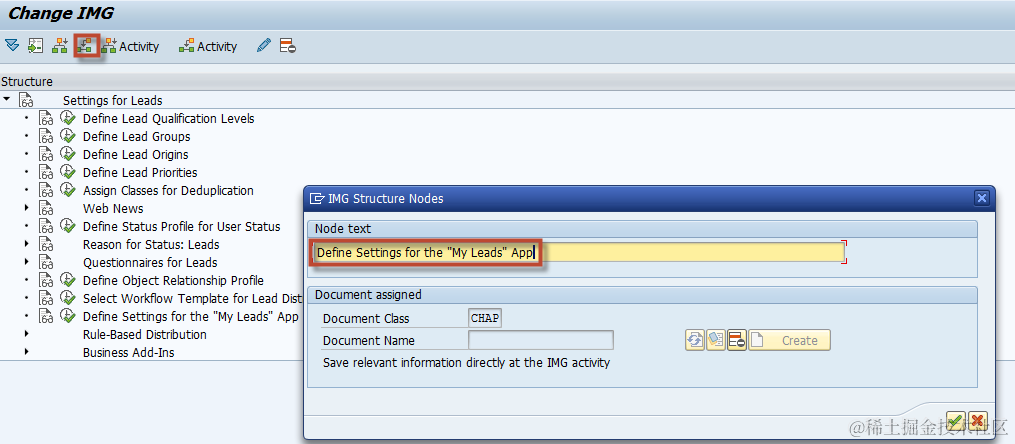Click the Expand Subtree double-arrow toolbar icon
This screenshot has height=444, width=1015.
tap(12, 46)
